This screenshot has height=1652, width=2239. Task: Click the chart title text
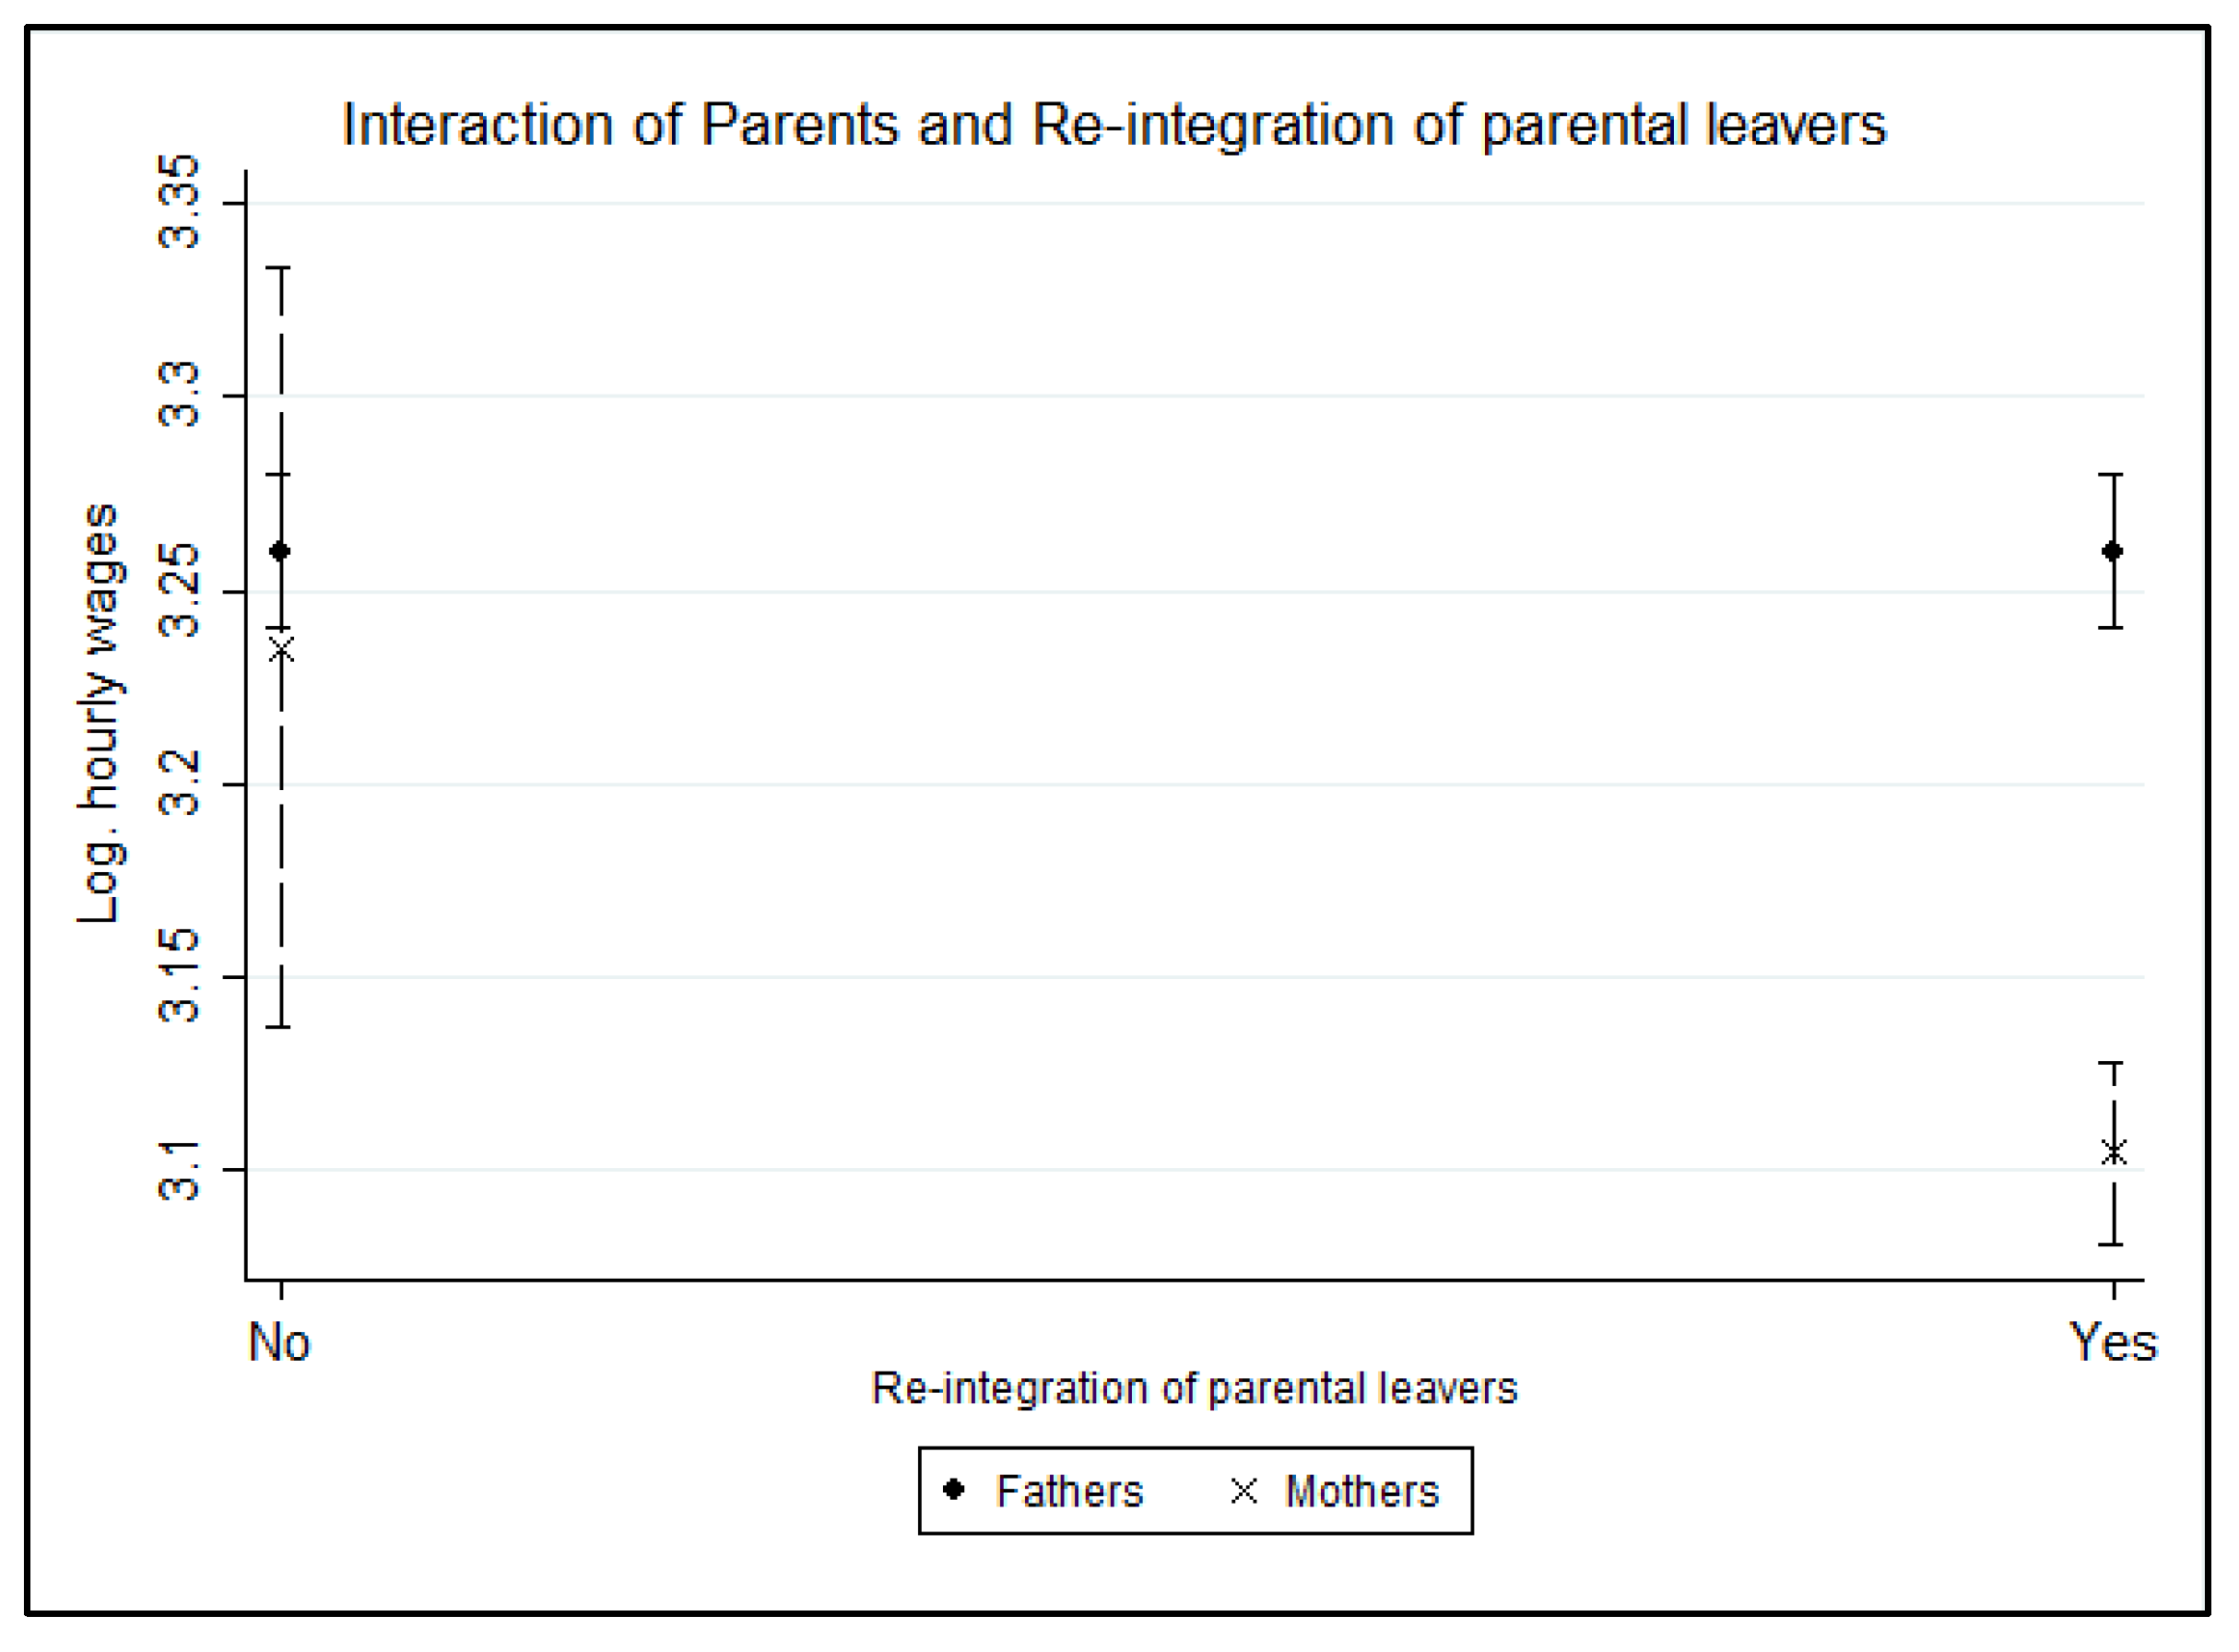[x=1113, y=126]
